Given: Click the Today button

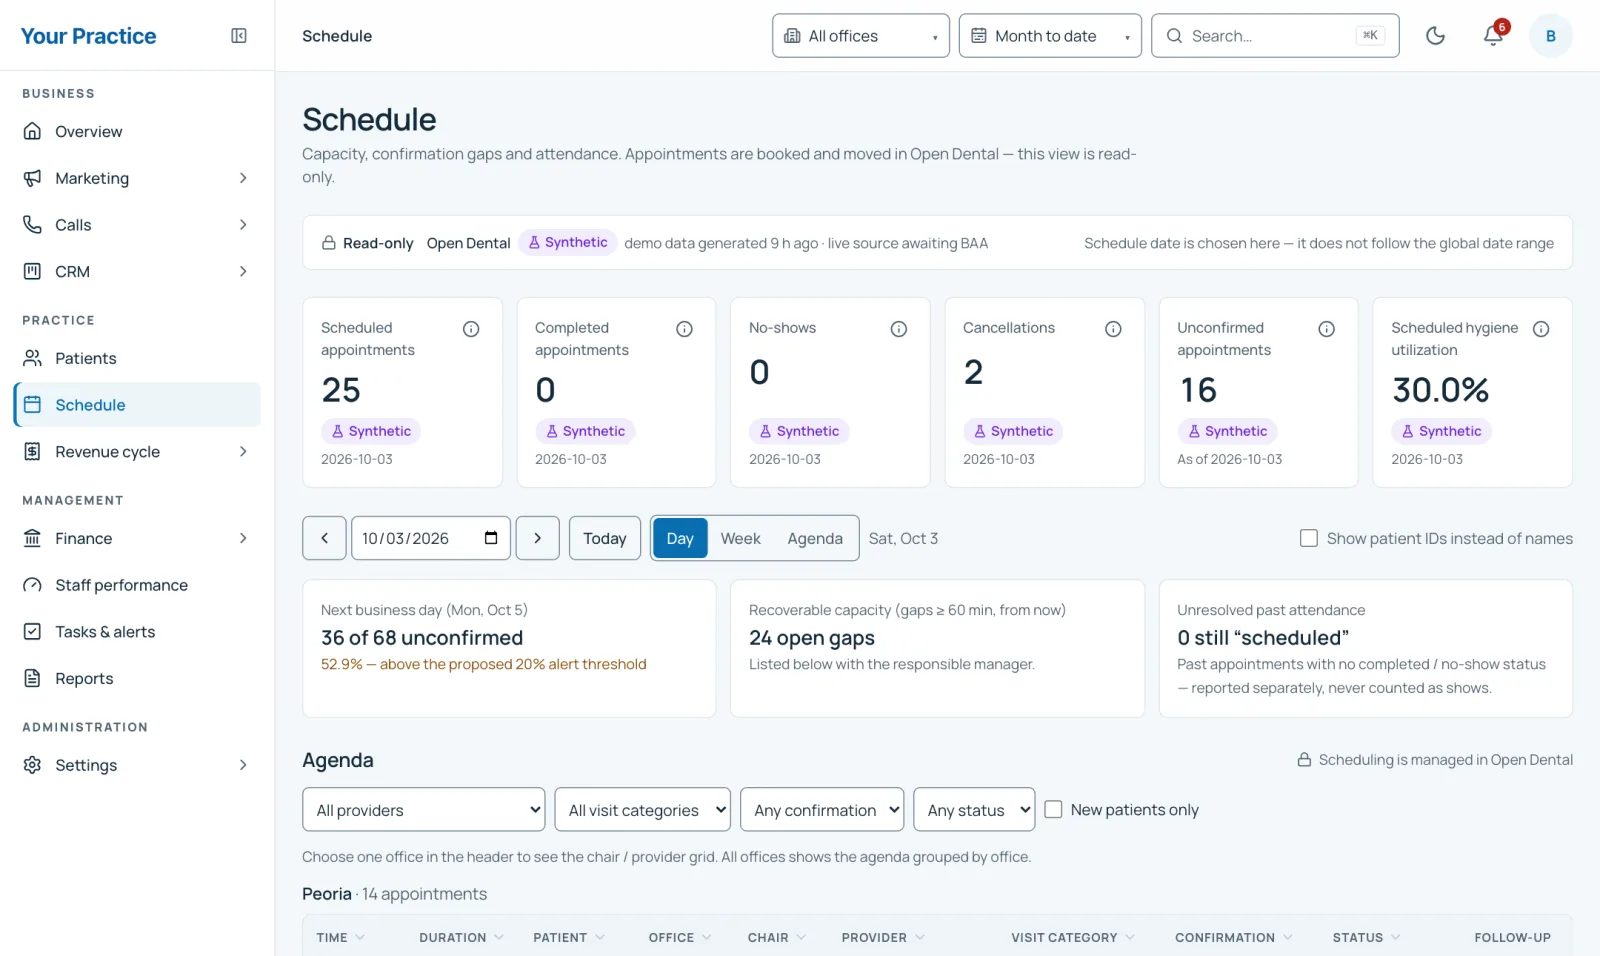Looking at the screenshot, I should coord(604,538).
